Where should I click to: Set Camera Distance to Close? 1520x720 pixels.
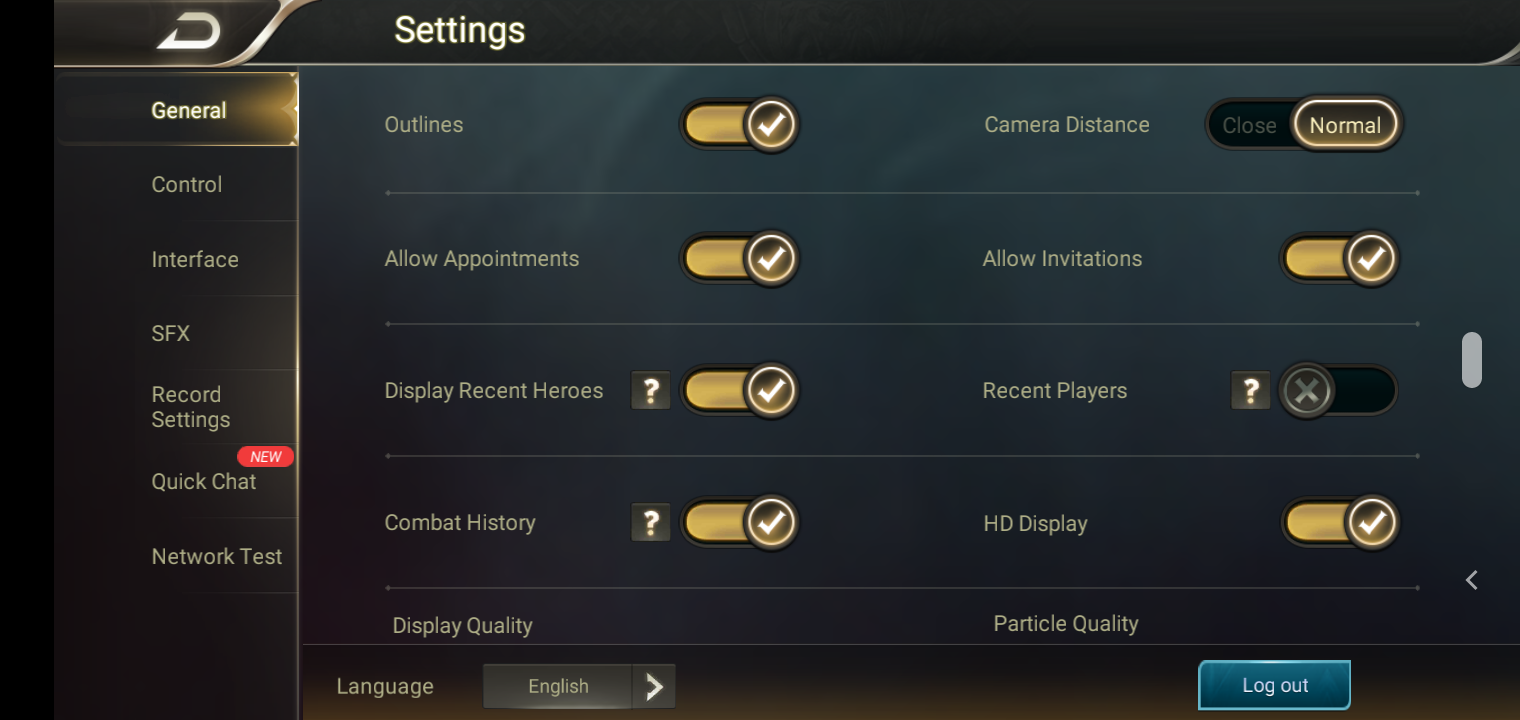click(x=1249, y=126)
